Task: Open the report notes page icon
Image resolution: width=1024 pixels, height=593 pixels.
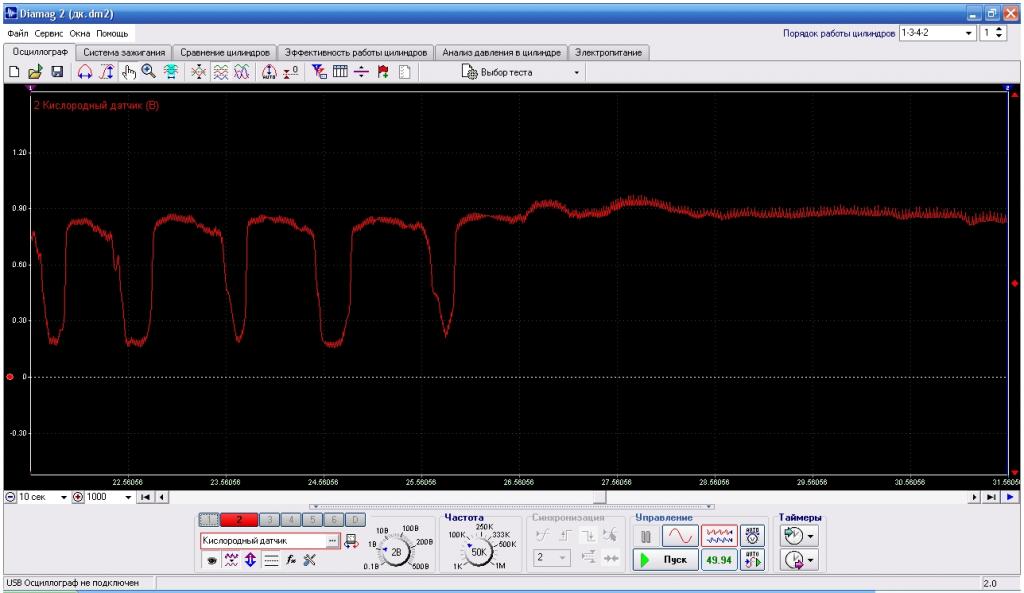Action: [404, 72]
